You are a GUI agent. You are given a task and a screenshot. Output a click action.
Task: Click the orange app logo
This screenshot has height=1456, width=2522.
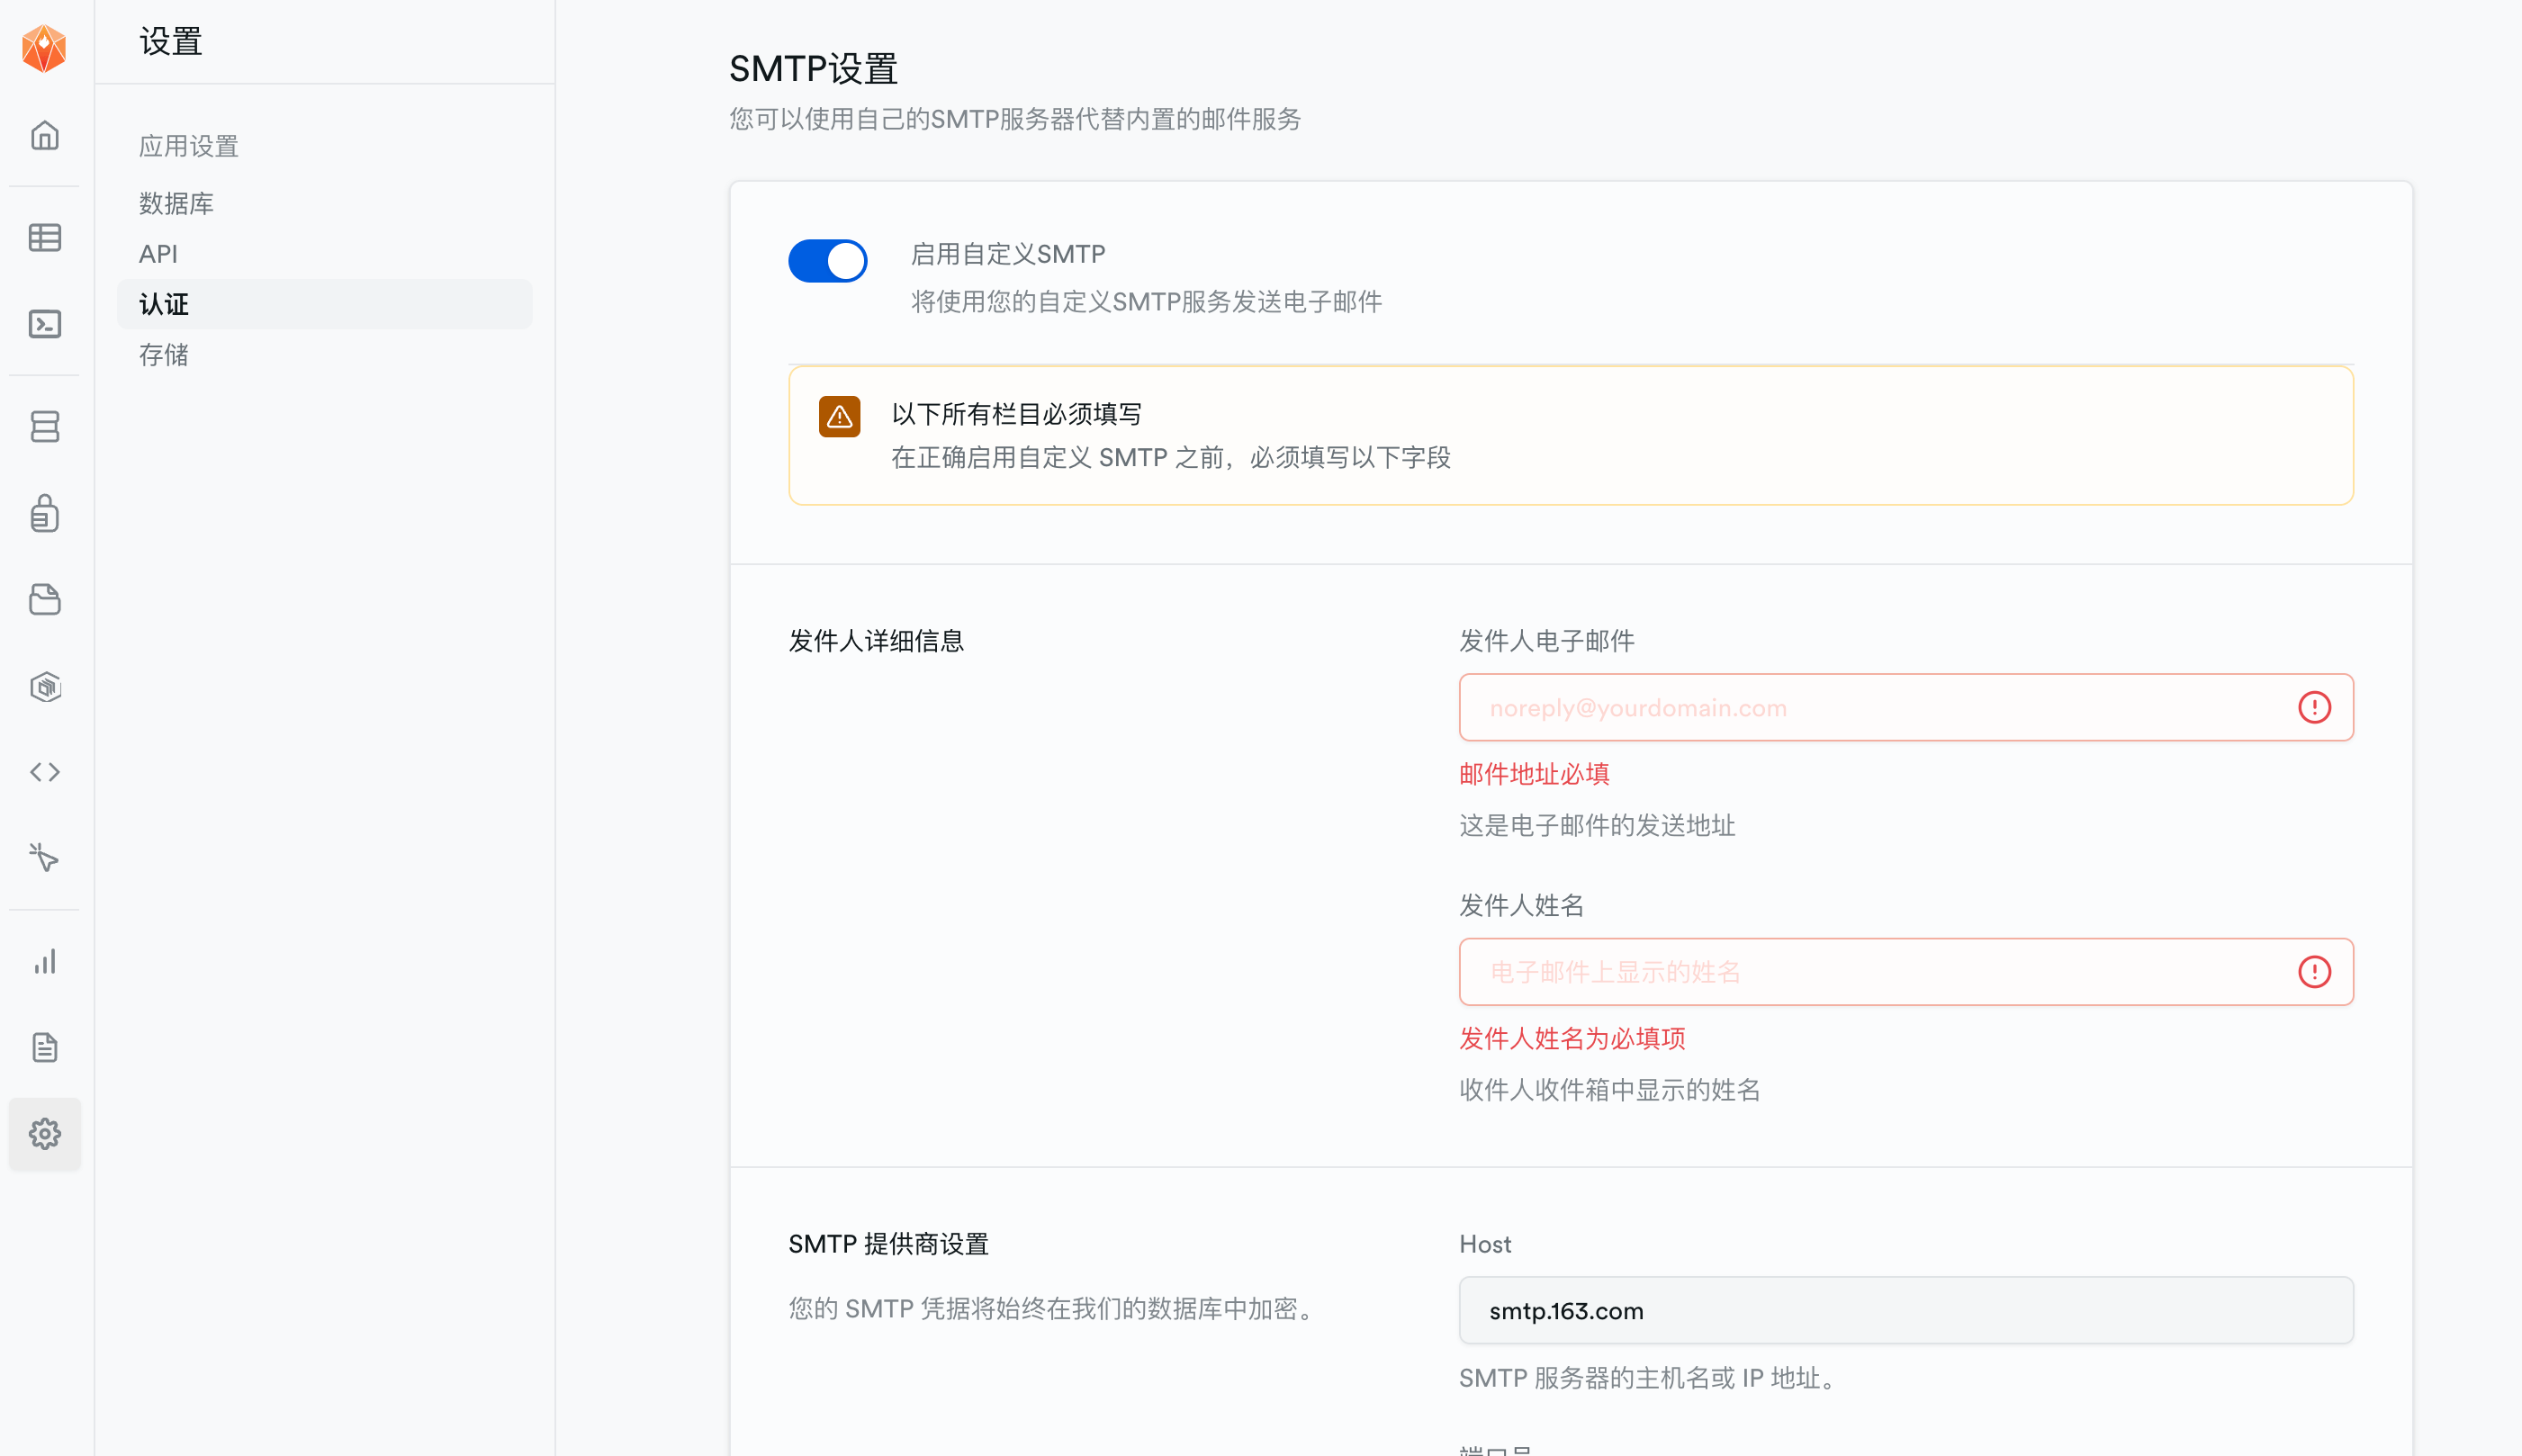(44, 48)
